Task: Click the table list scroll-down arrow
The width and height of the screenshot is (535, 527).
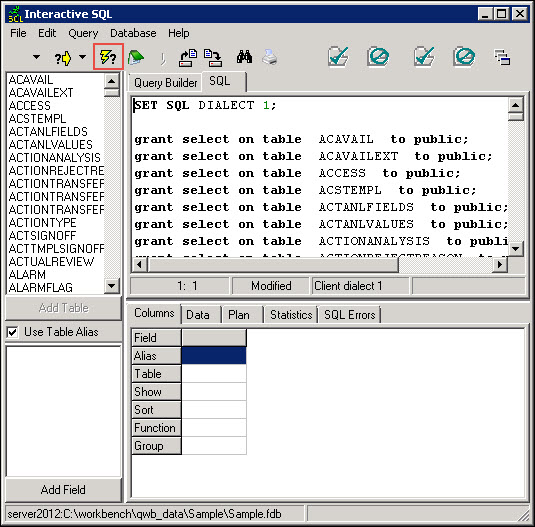Action: (112, 286)
